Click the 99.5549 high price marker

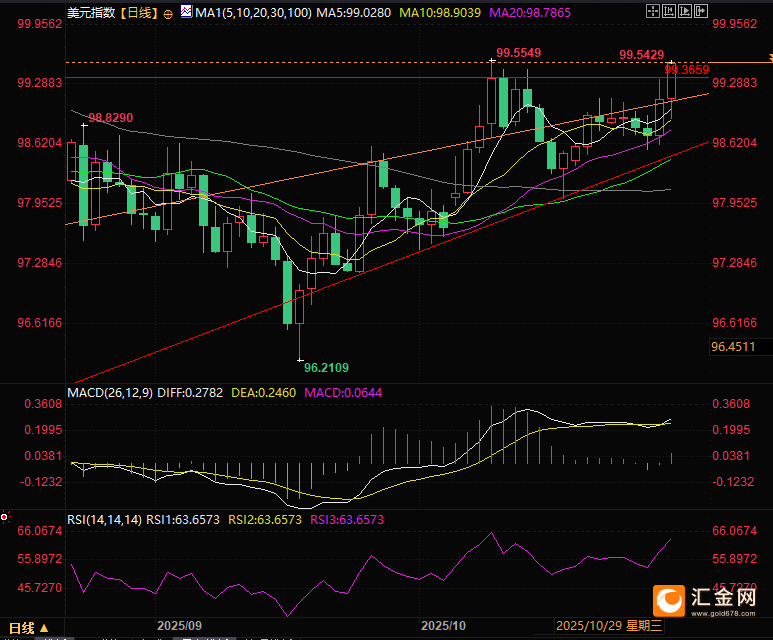pos(518,53)
